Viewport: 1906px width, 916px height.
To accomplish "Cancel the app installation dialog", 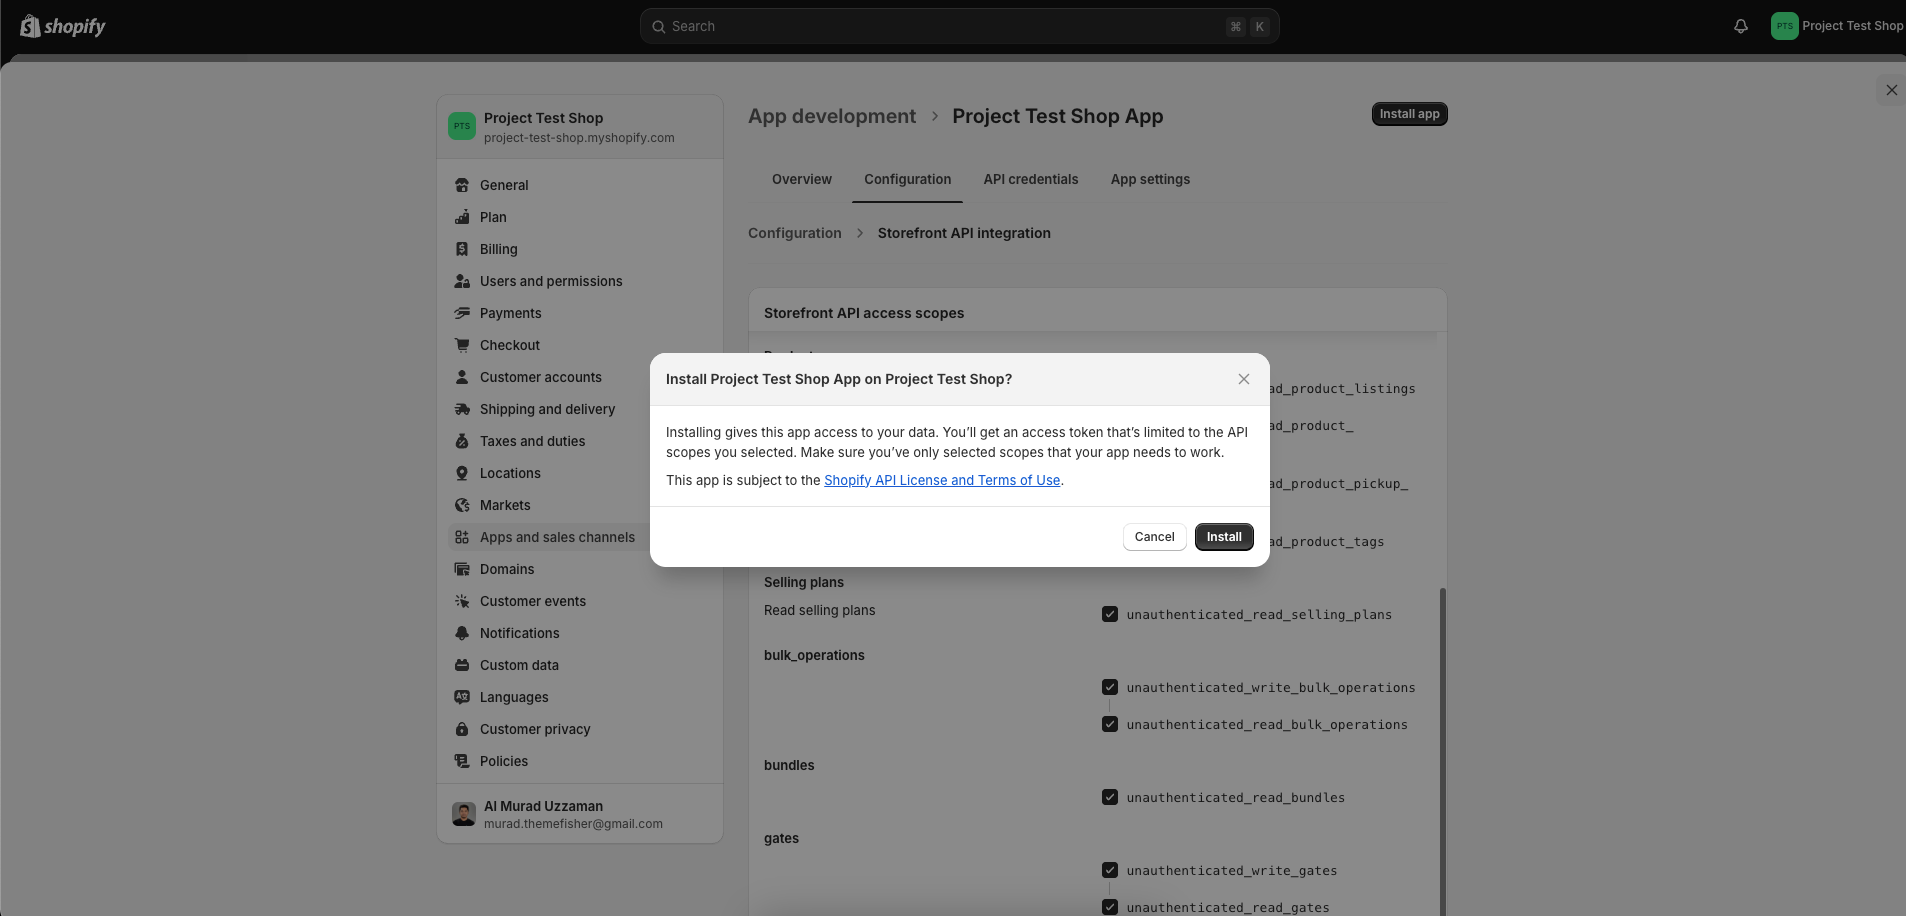I will tap(1154, 537).
